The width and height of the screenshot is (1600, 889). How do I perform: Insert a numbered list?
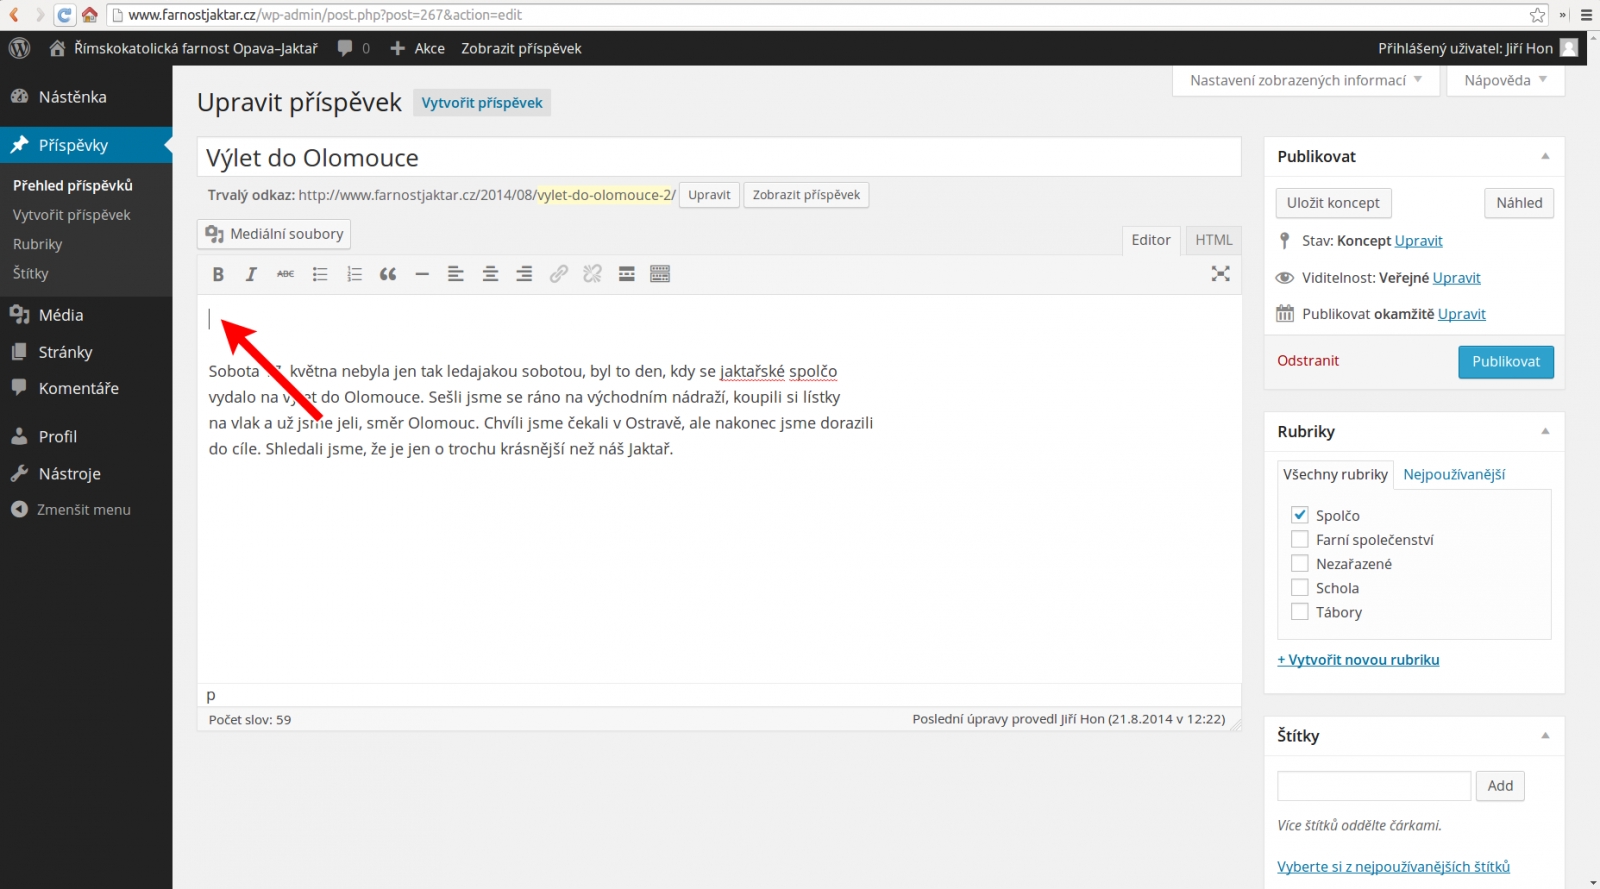click(x=354, y=274)
